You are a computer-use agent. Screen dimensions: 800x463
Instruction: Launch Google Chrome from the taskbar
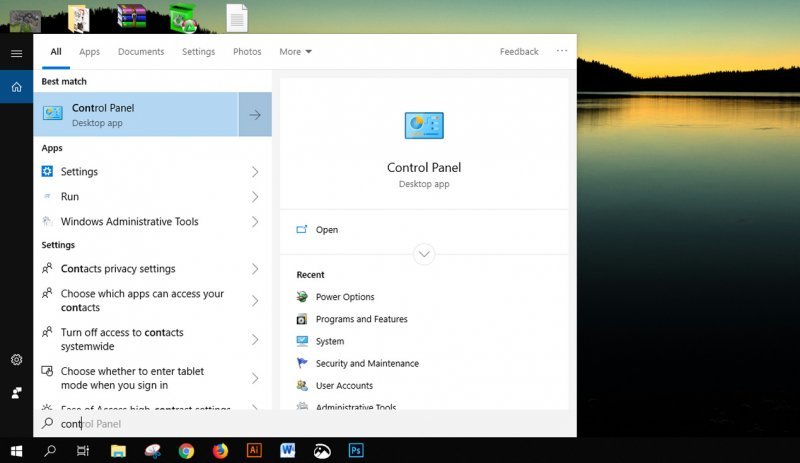(186, 451)
